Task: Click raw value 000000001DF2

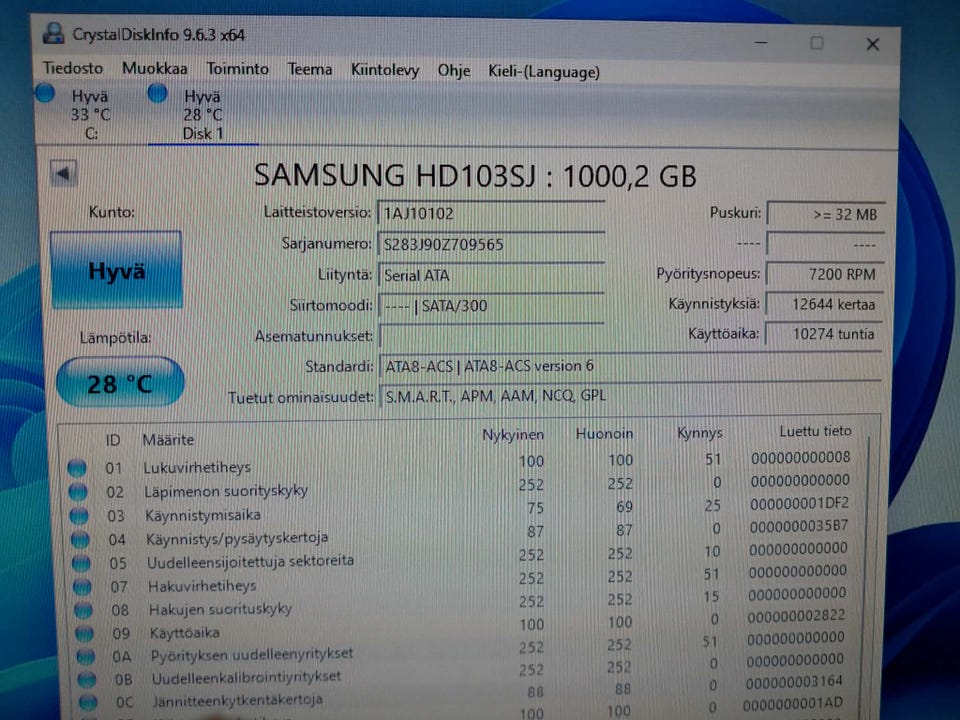Action: tap(799, 503)
